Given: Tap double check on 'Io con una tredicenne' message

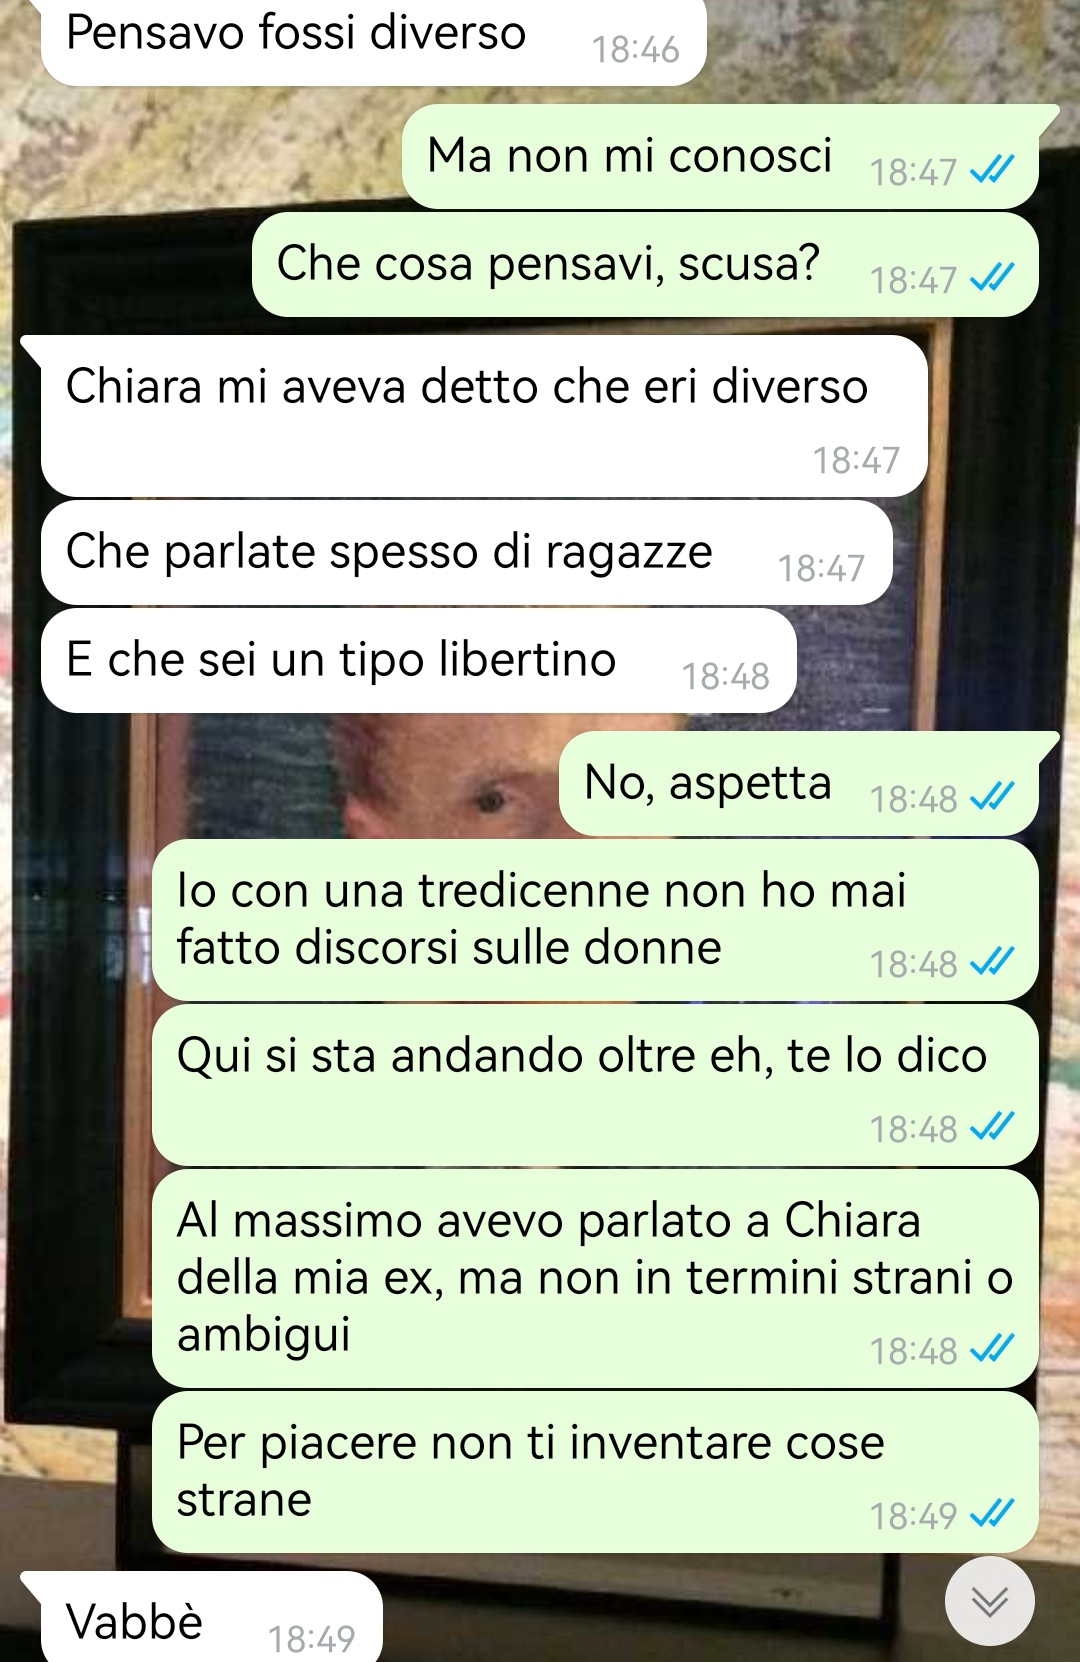Looking at the screenshot, I should (x=992, y=963).
